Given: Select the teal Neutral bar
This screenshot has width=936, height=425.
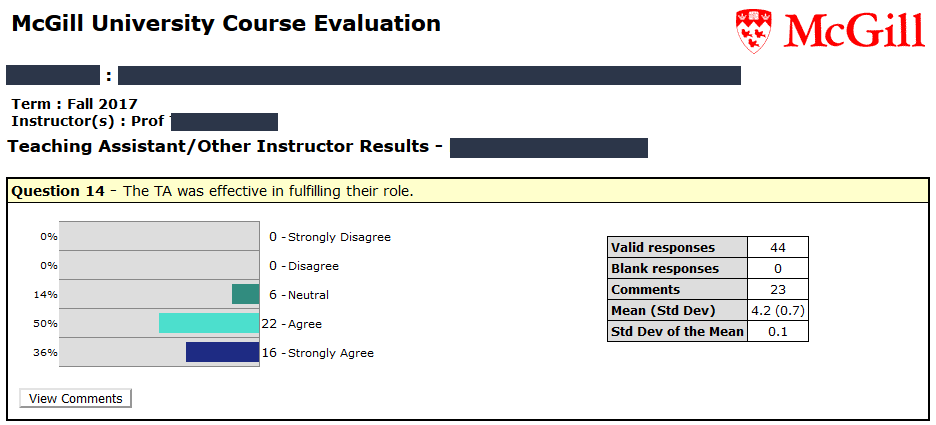Looking at the screenshot, I should pos(245,294).
